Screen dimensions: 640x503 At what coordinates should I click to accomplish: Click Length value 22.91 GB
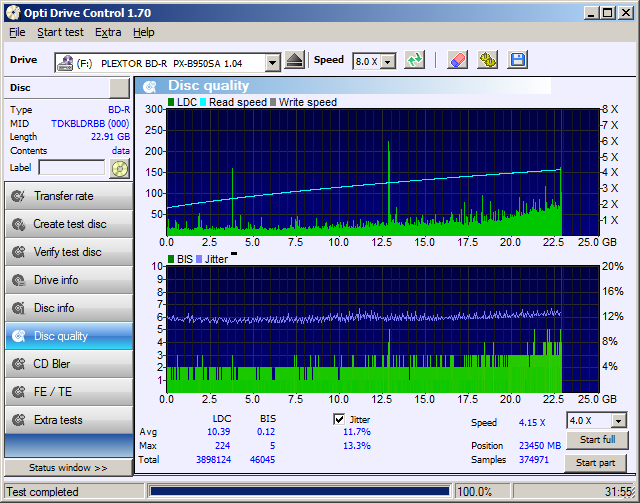point(110,137)
